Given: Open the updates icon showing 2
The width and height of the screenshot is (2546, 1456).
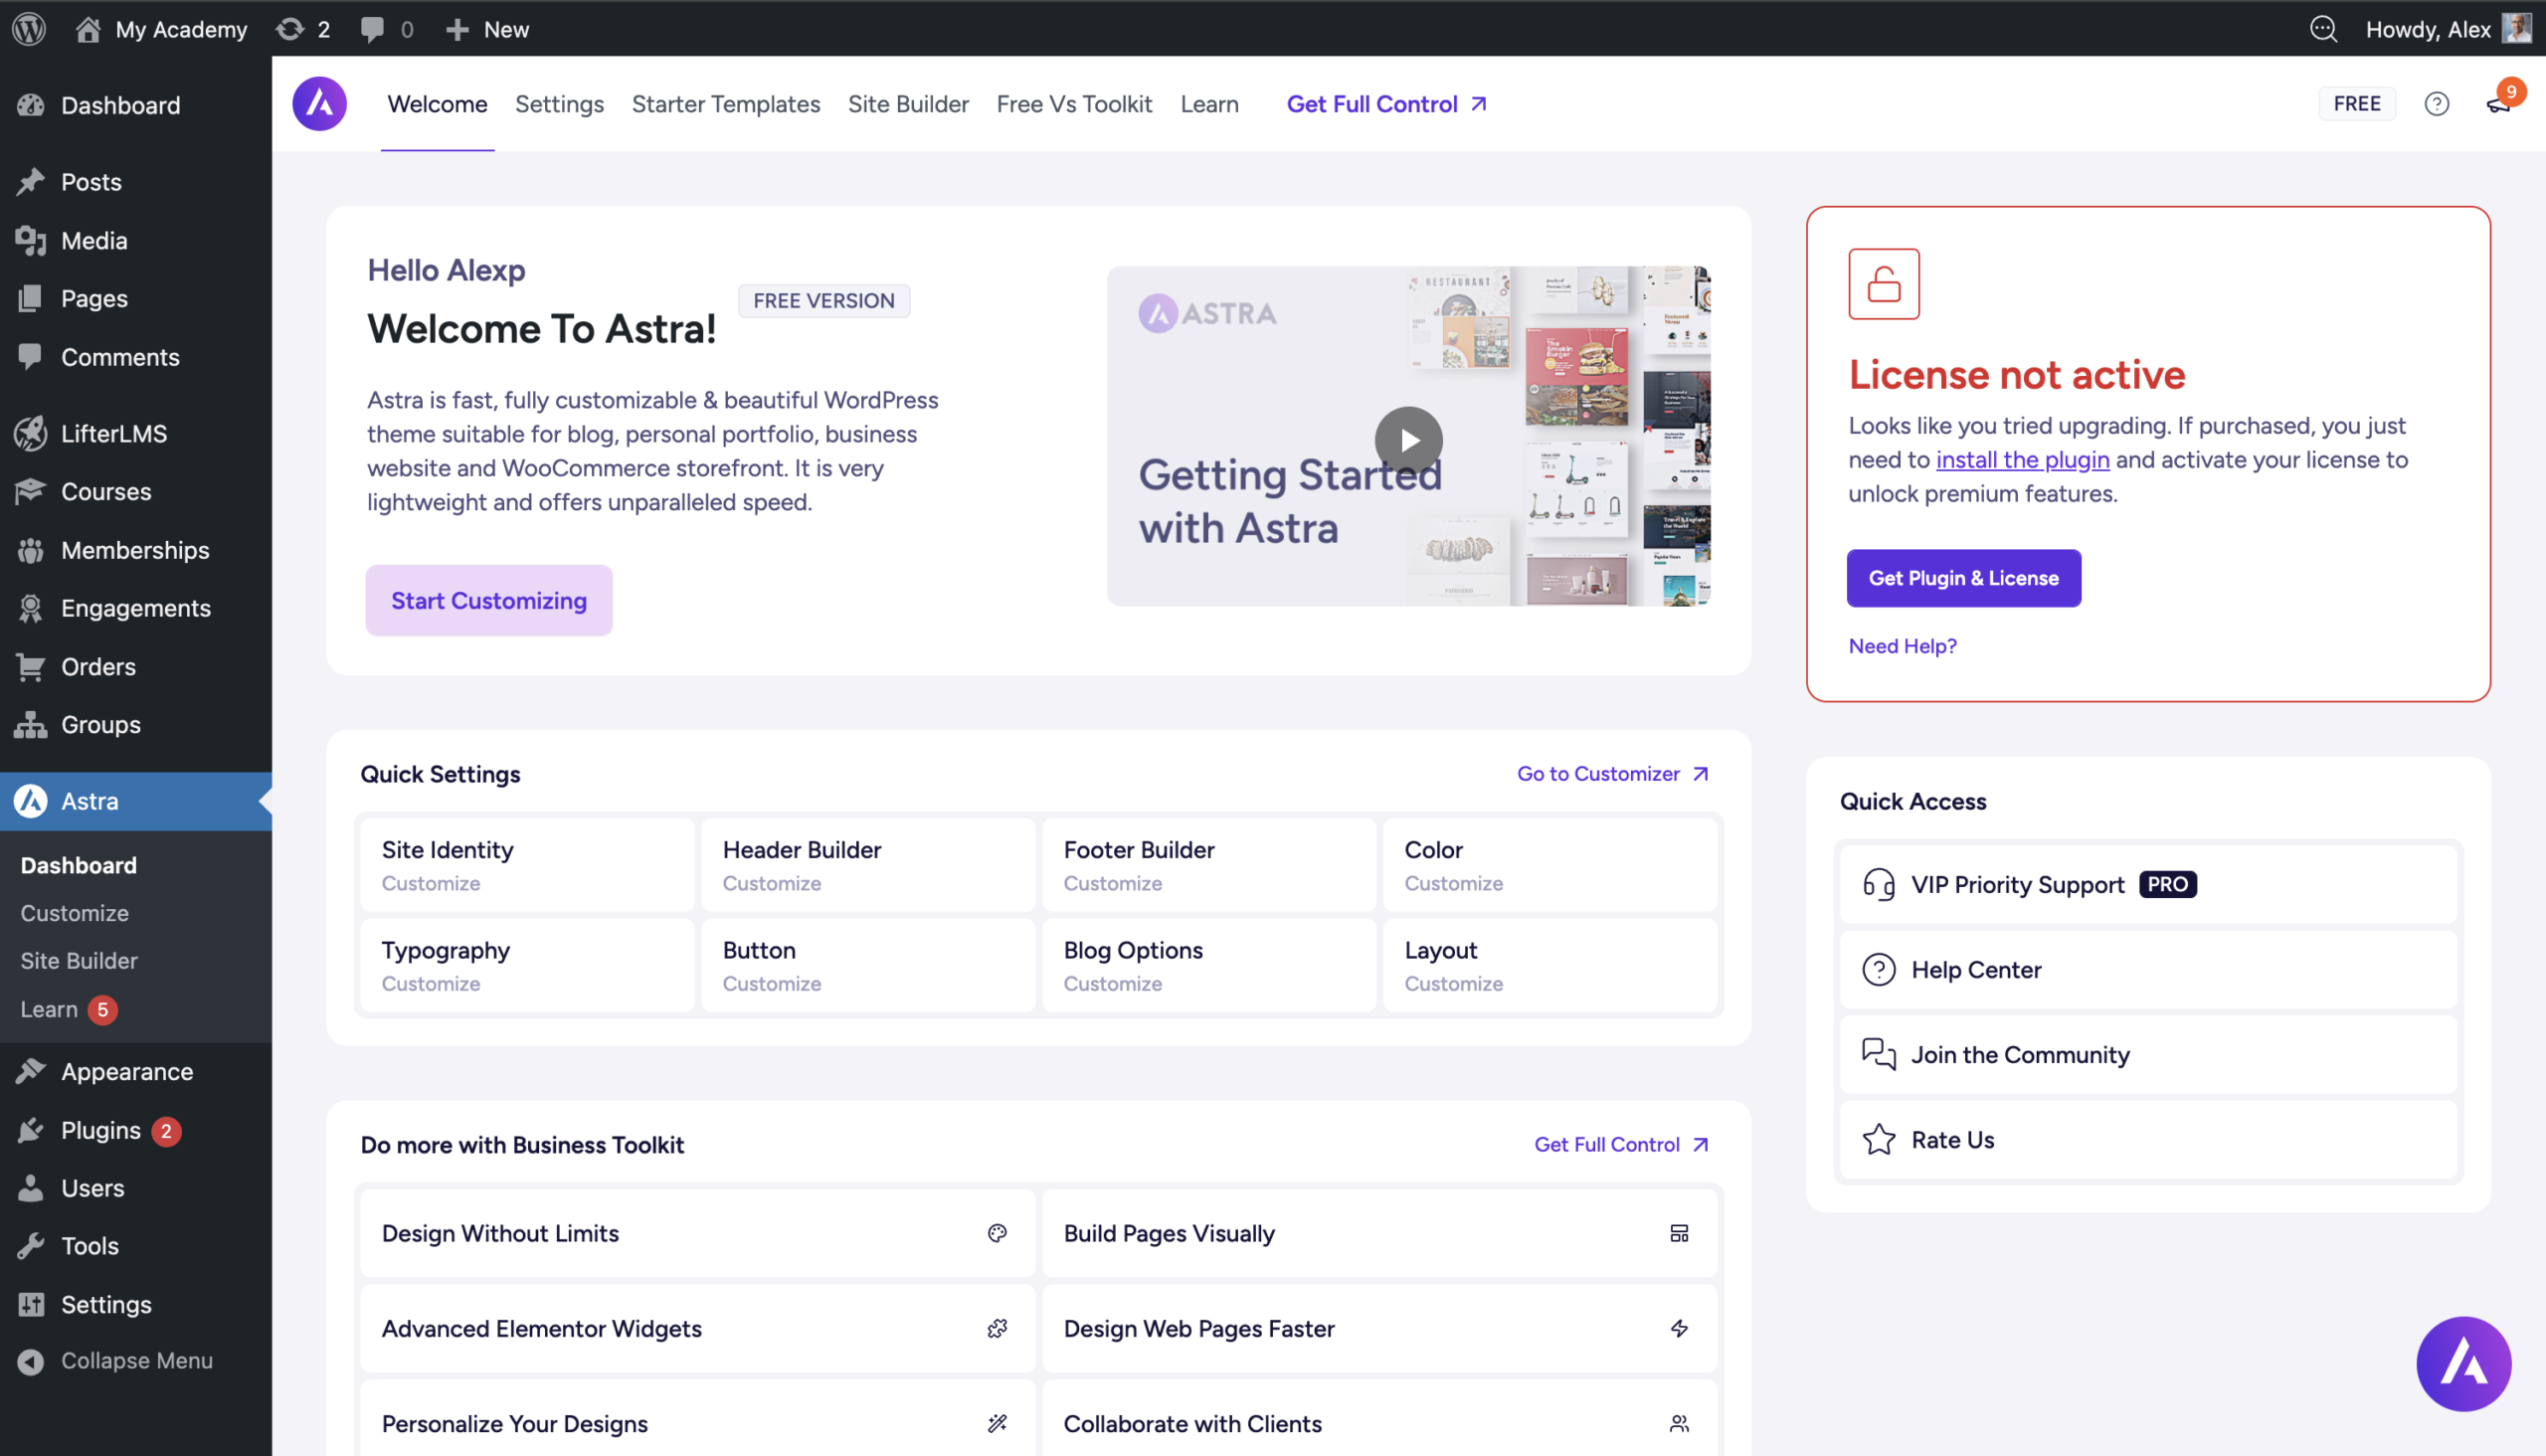Looking at the screenshot, I should (303, 28).
